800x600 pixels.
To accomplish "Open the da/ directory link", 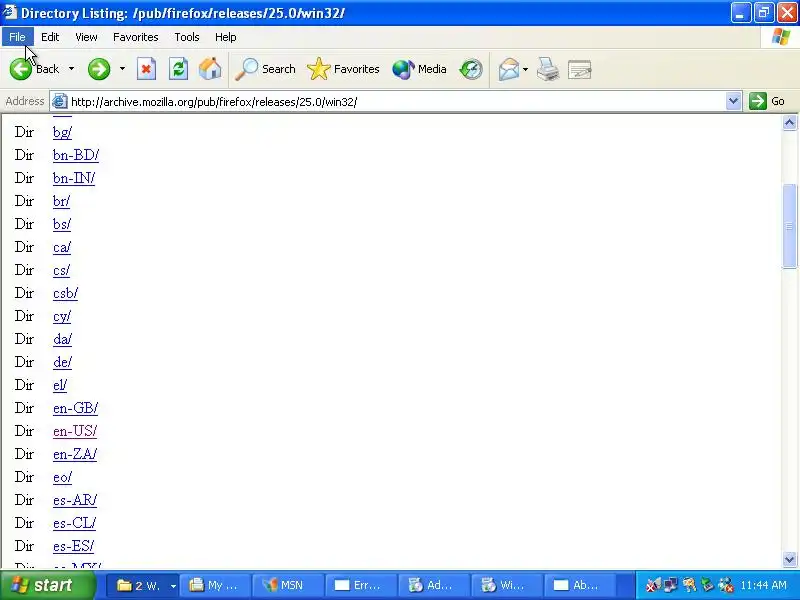I will (x=62, y=339).
